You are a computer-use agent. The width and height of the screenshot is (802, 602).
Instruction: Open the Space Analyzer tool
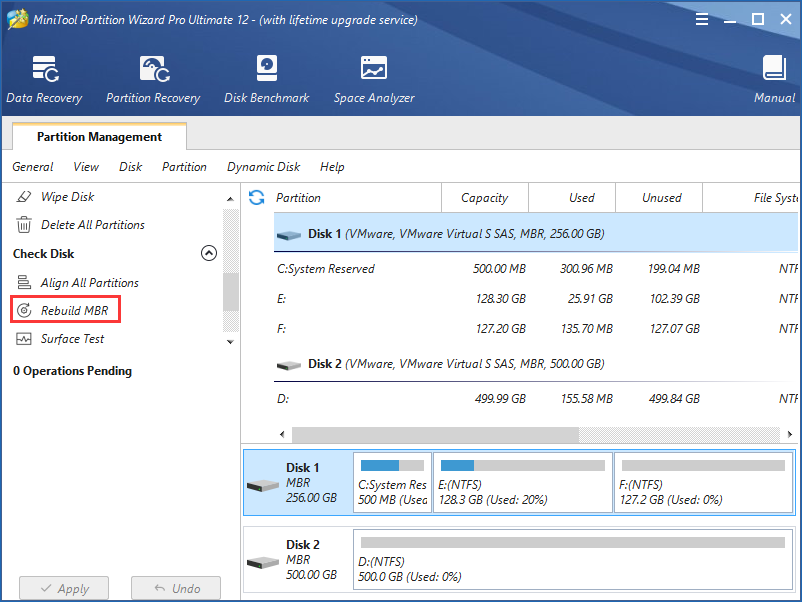374,80
